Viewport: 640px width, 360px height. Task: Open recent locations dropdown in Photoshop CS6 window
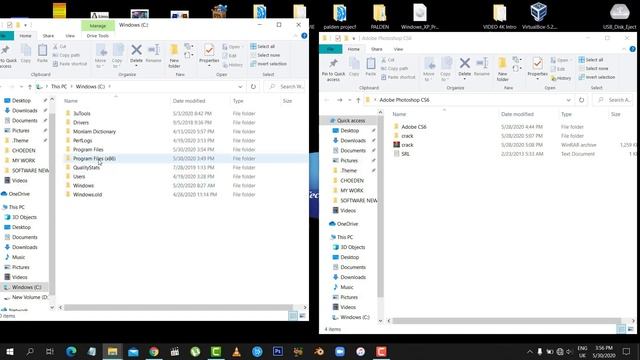click(349, 100)
